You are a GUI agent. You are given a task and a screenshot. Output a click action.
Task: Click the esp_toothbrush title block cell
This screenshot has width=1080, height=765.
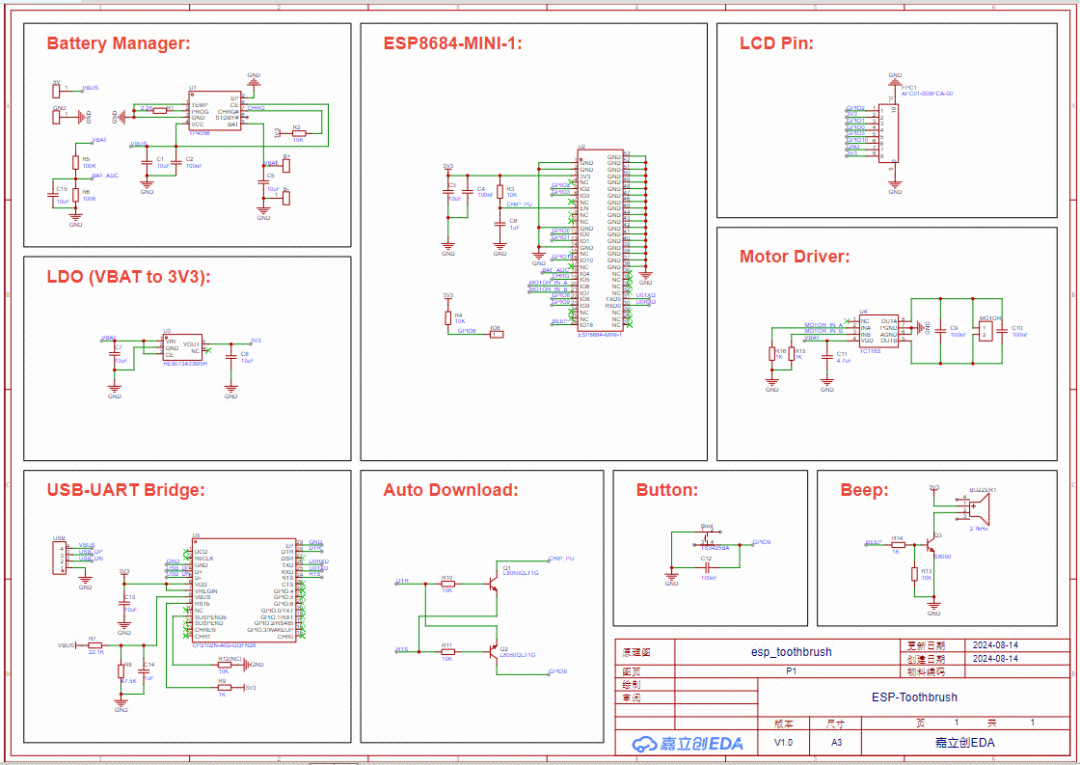point(790,652)
